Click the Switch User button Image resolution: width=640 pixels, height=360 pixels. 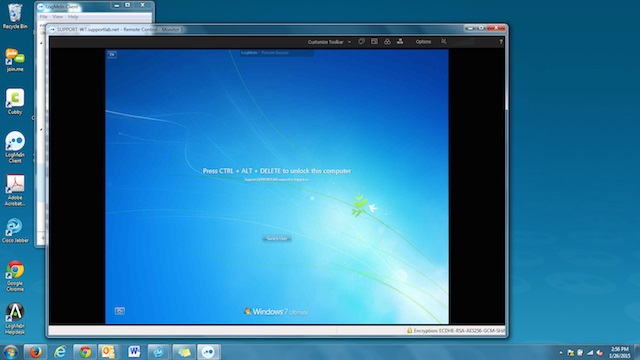tap(277, 238)
